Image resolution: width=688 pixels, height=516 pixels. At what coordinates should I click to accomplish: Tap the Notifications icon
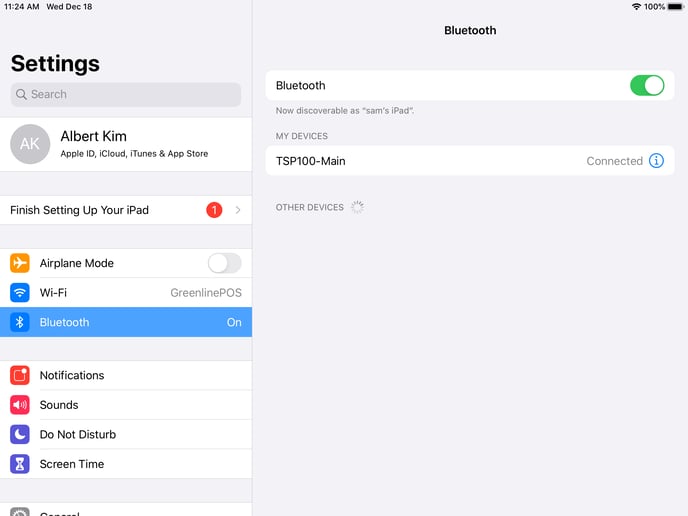click(x=20, y=375)
